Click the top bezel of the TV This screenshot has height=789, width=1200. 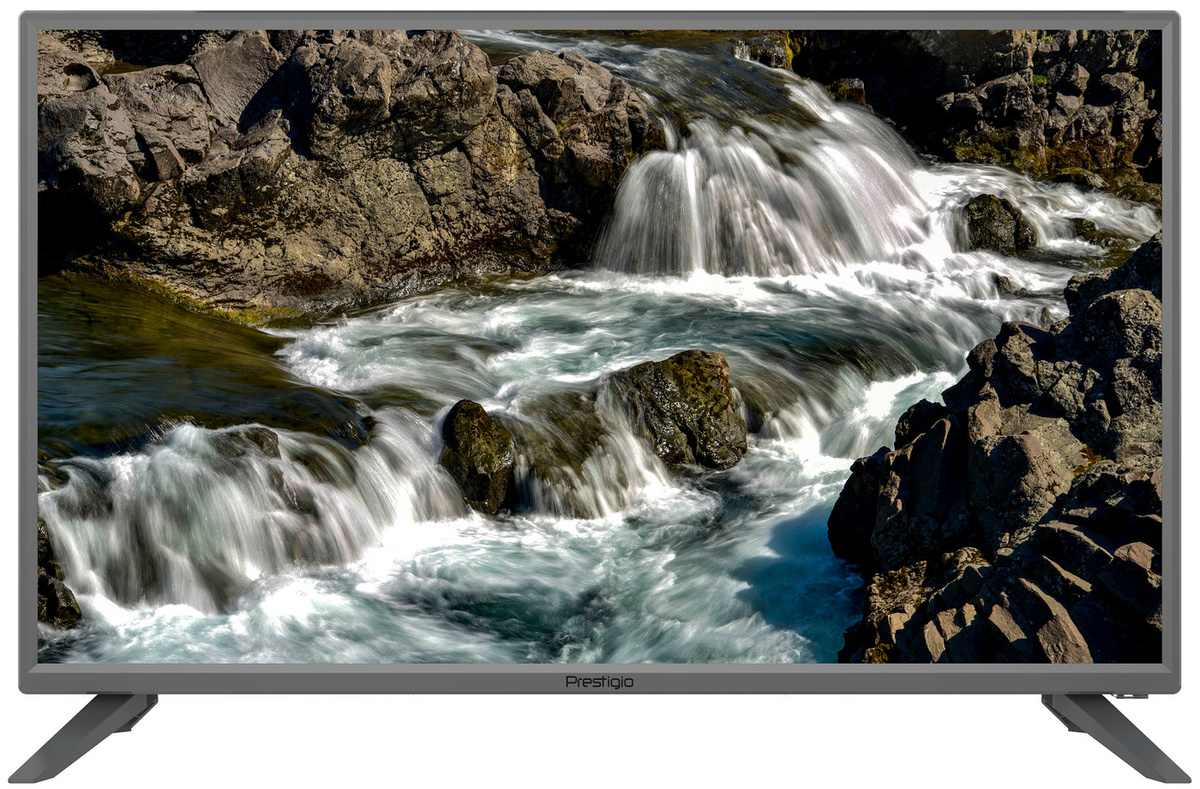[600, 21]
